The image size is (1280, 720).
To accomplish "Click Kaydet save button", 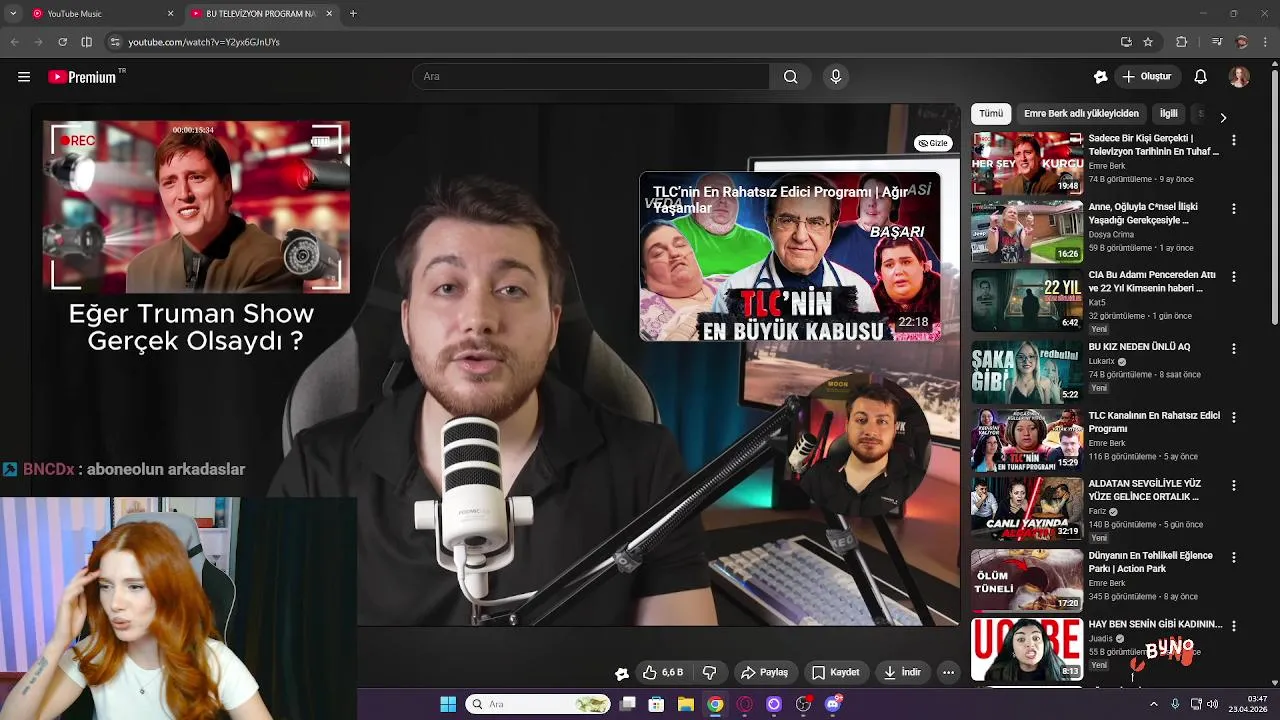I will [836, 672].
